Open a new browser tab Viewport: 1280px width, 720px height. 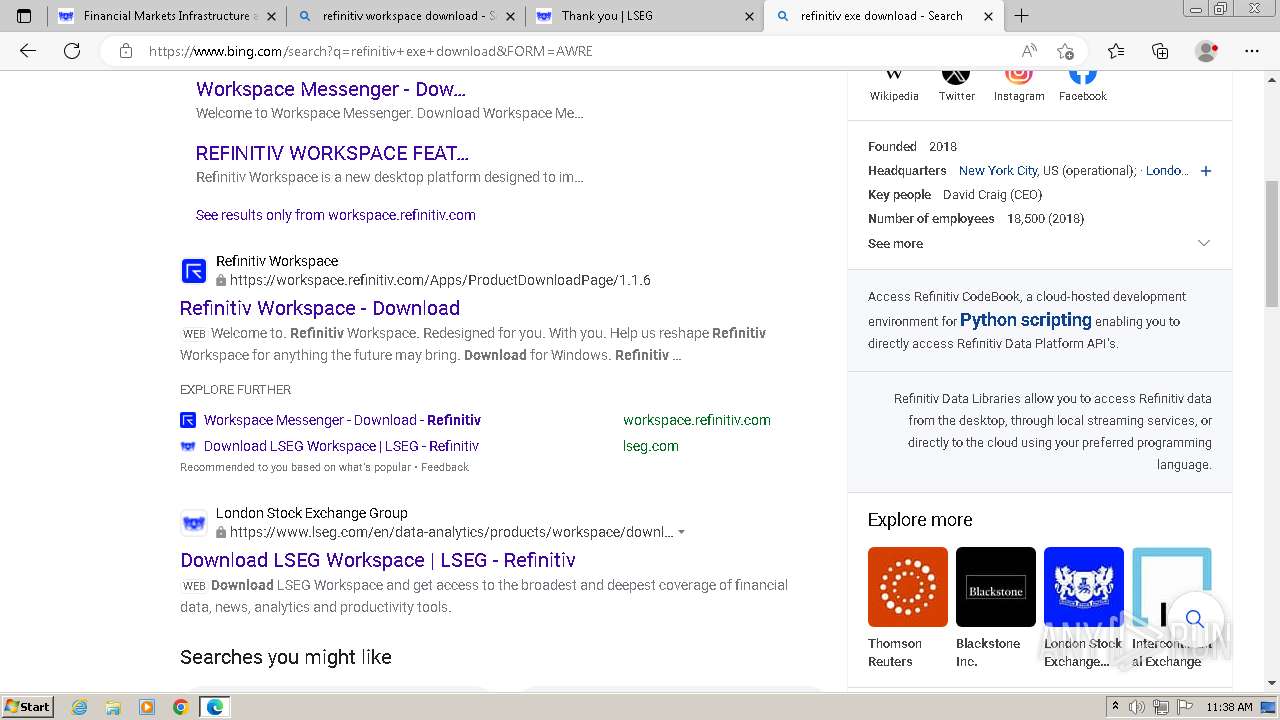click(x=1021, y=16)
